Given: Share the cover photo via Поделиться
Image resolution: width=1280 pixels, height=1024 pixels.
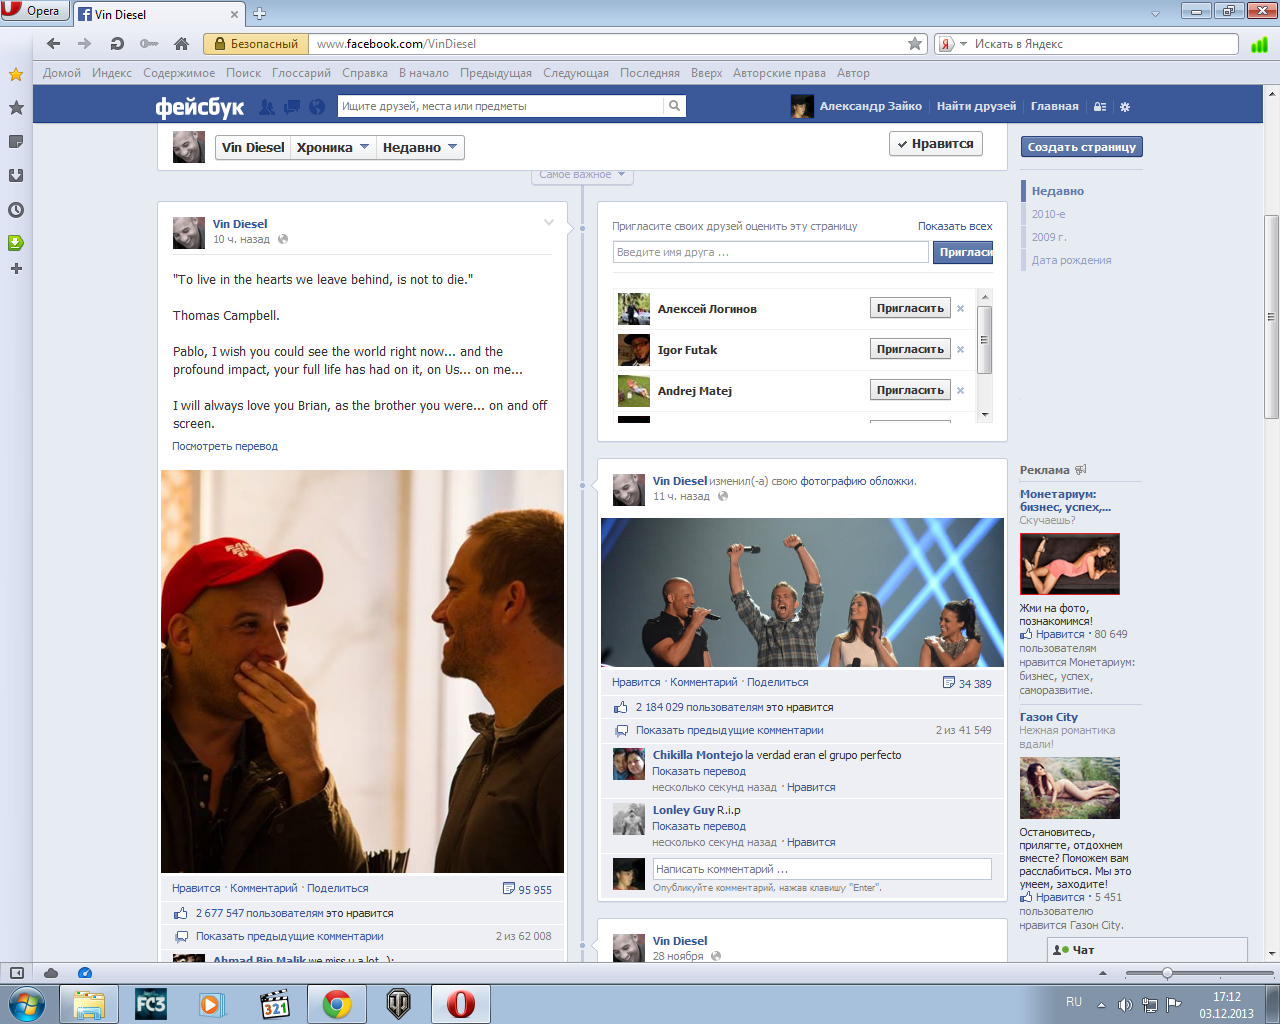Looking at the screenshot, I should point(777,682).
